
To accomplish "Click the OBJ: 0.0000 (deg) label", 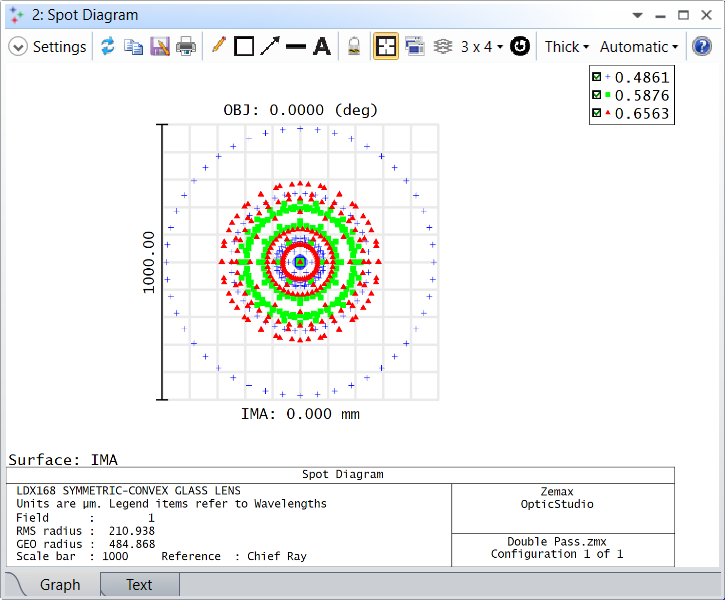I will tap(301, 110).
